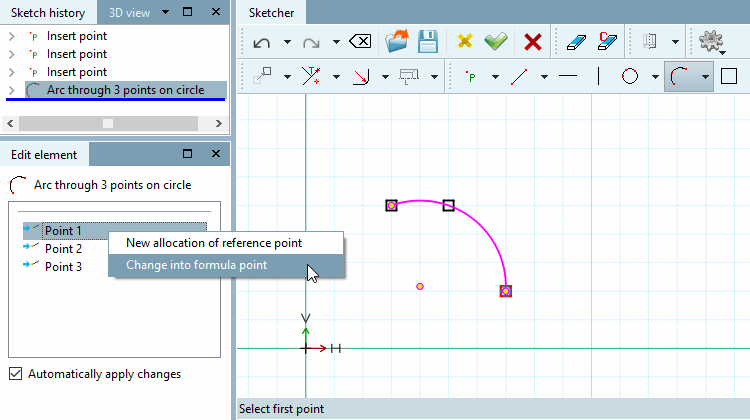Click the Redo arrow icon

pyautogui.click(x=311, y=43)
